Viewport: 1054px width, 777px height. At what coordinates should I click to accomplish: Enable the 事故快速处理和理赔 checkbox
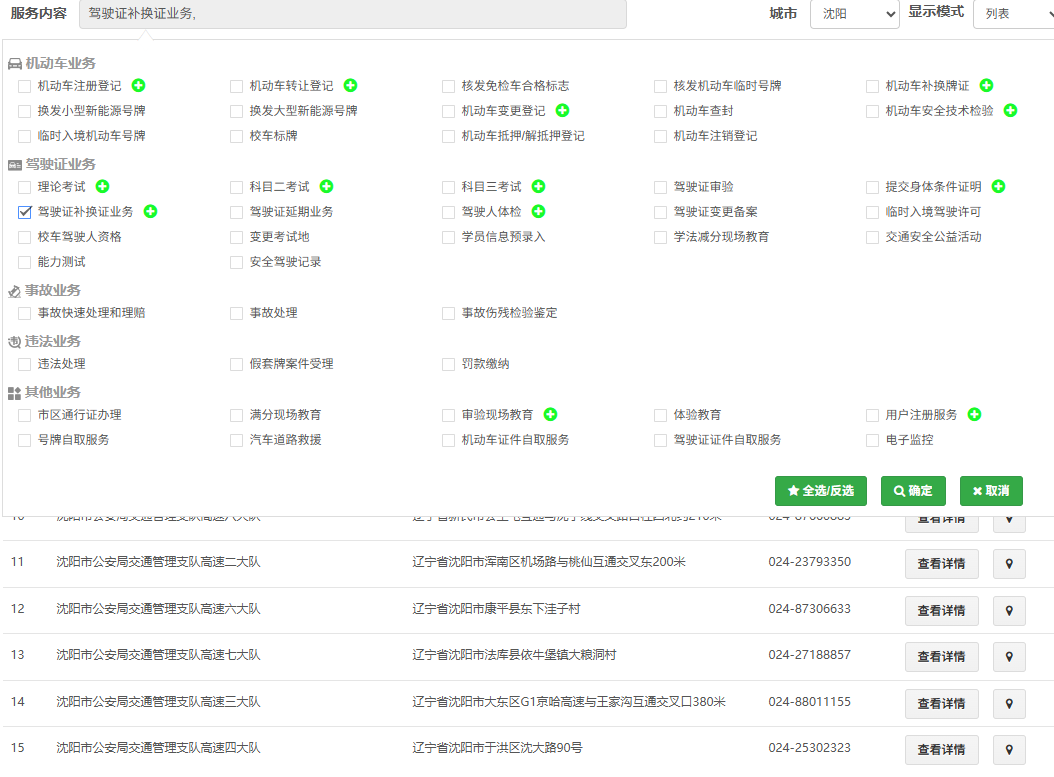point(25,313)
